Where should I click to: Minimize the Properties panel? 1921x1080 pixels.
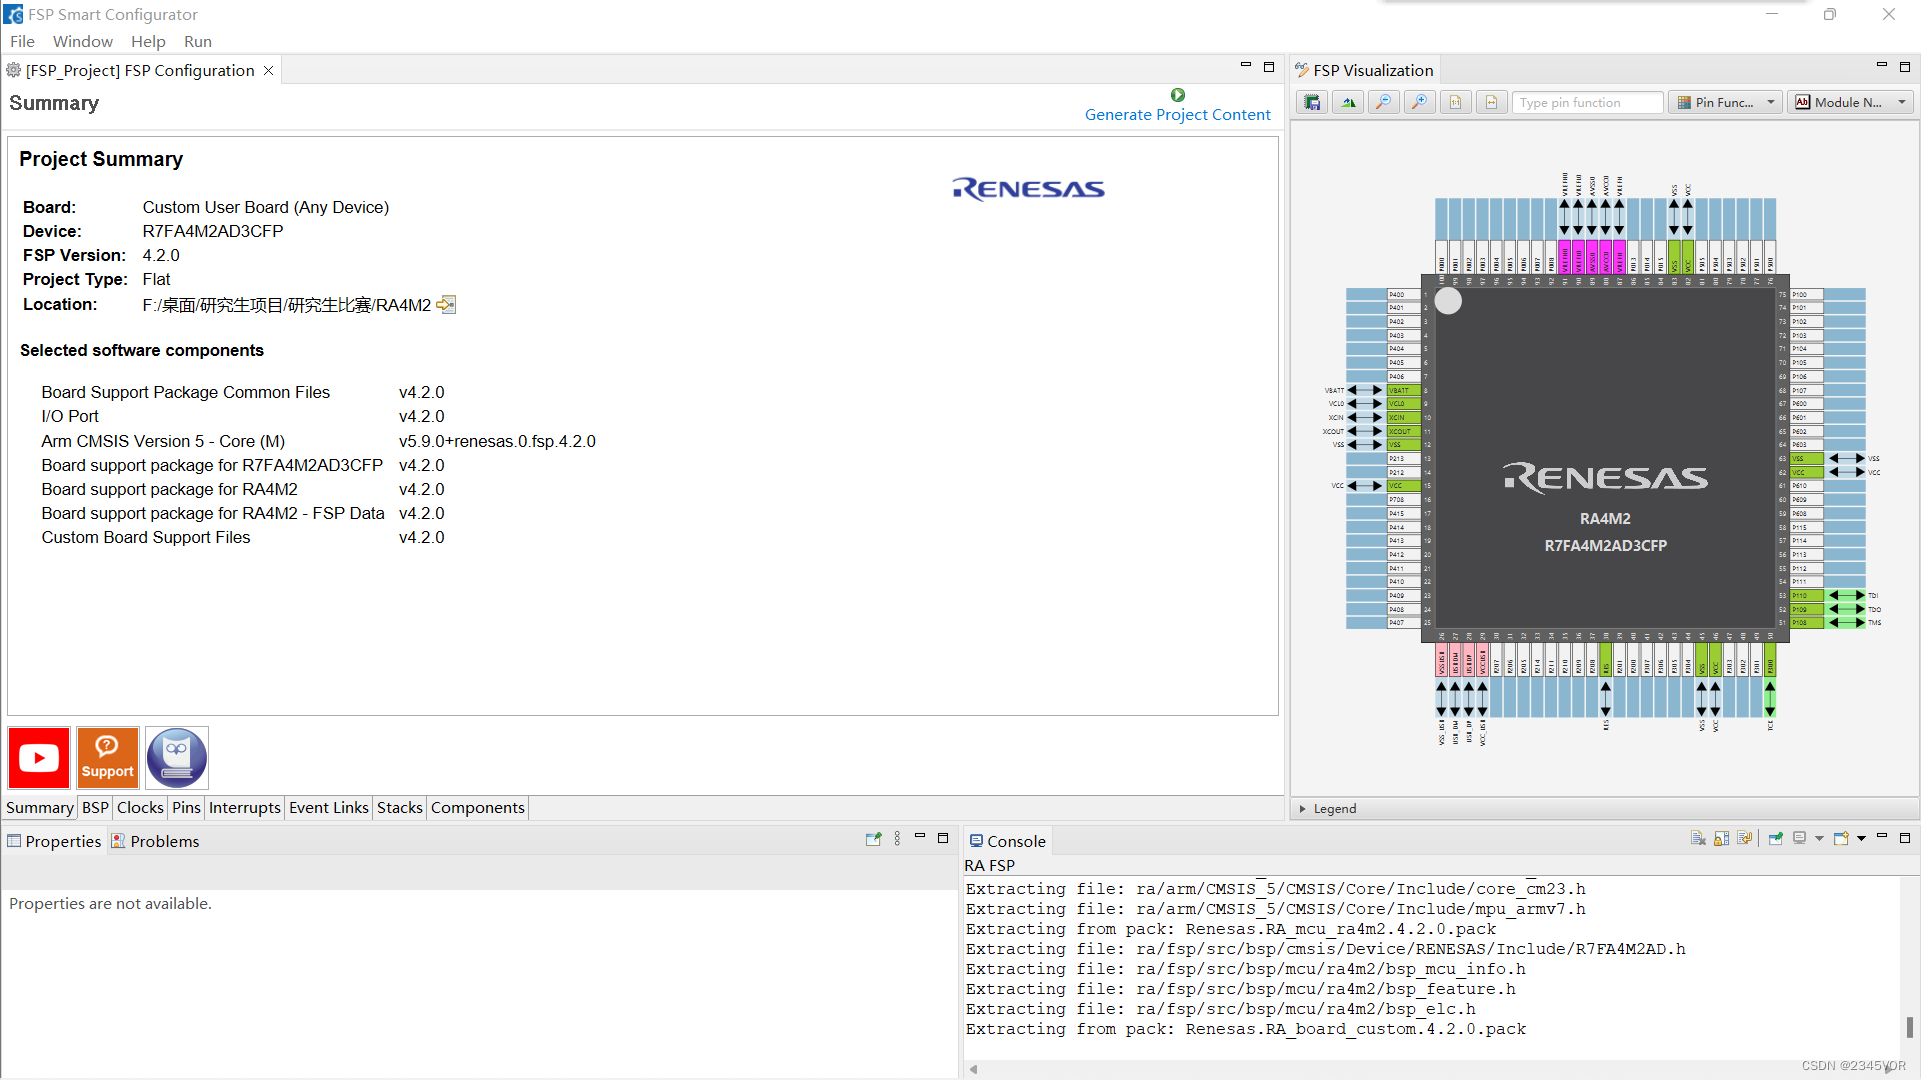point(920,838)
